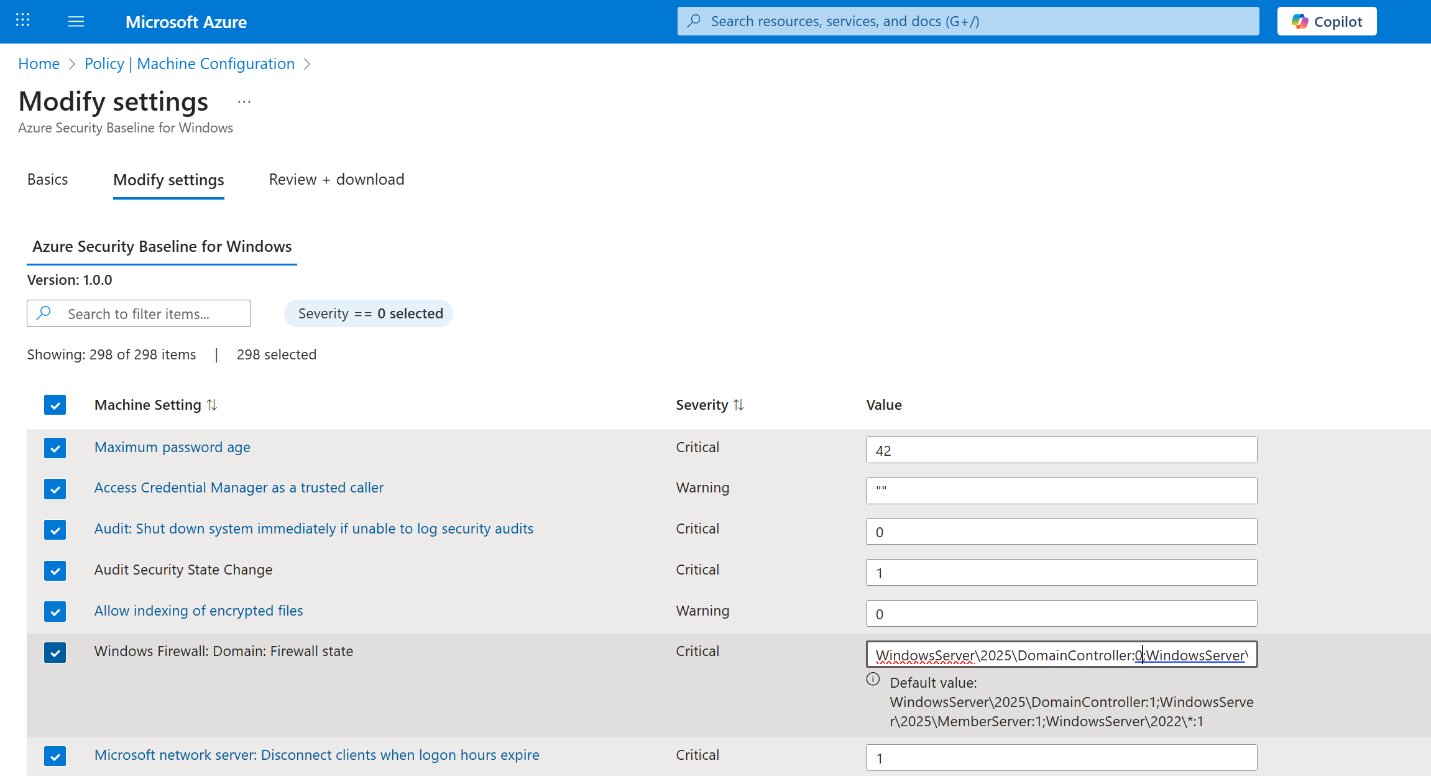The image size is (1431, 776).
Task: Open the ellipsis menu beside Modify settings
Action: point(243,101)
